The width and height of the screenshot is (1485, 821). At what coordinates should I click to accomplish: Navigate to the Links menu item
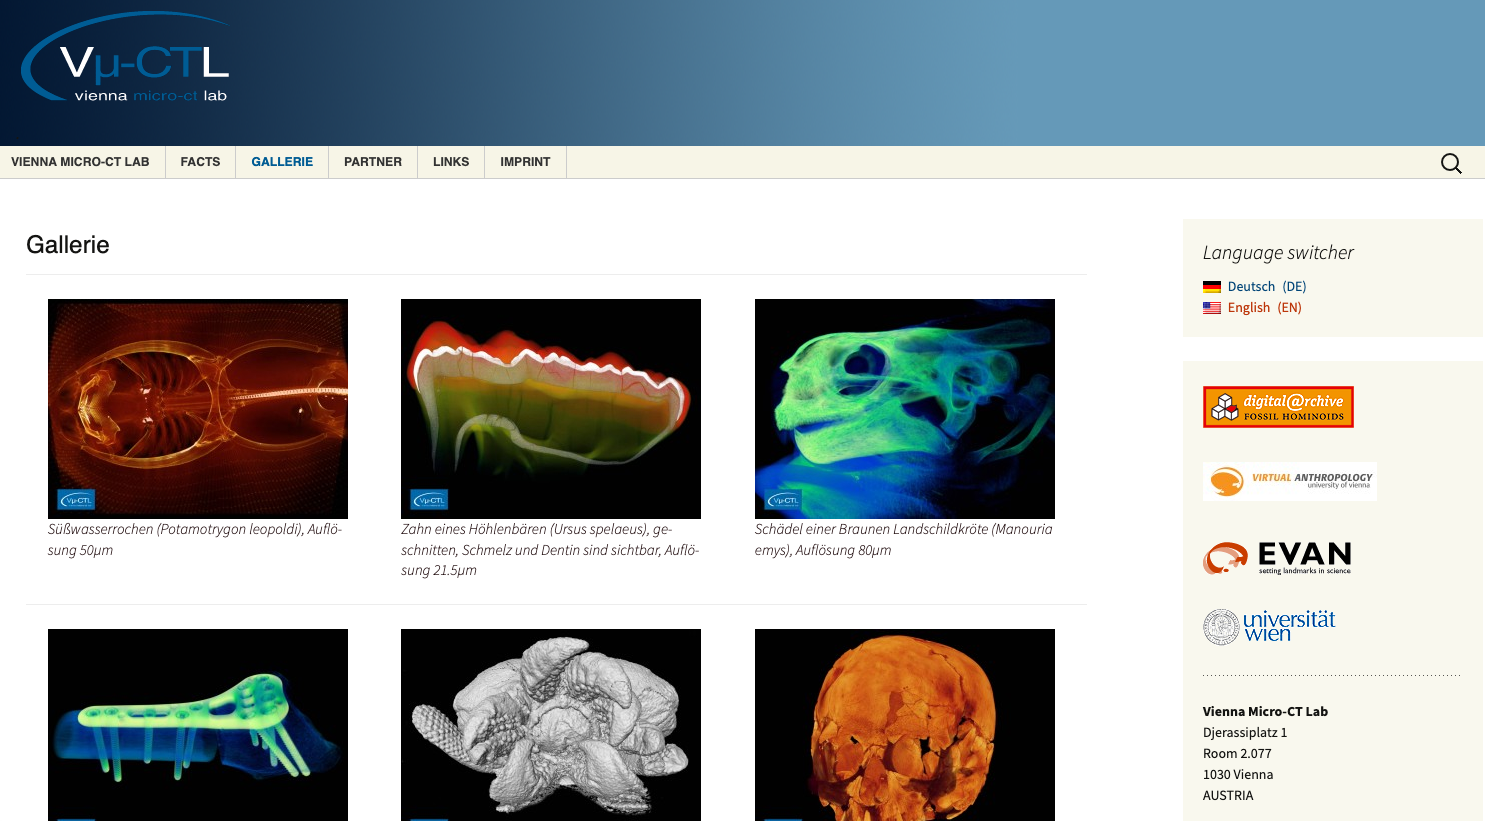pyautogui.click(x=451, y=162)
